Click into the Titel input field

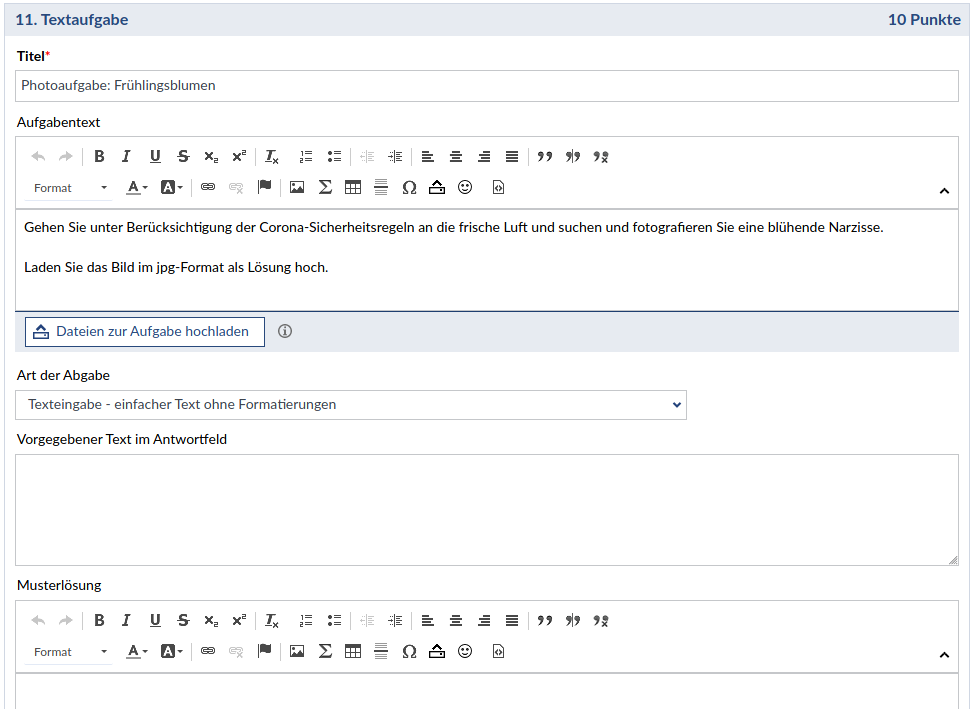pos(486,86)
